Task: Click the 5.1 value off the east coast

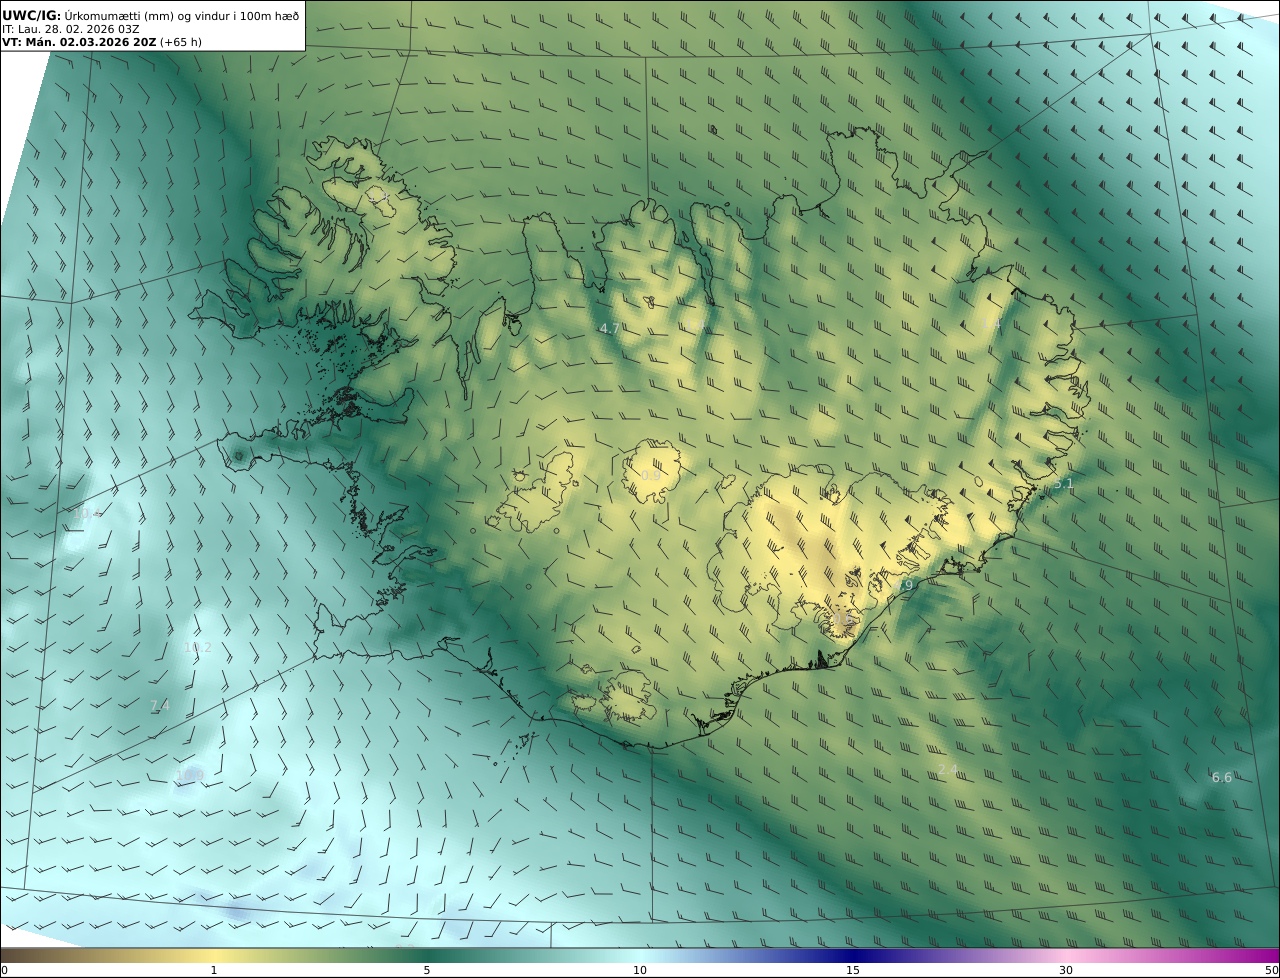Action: point(1064,484)
